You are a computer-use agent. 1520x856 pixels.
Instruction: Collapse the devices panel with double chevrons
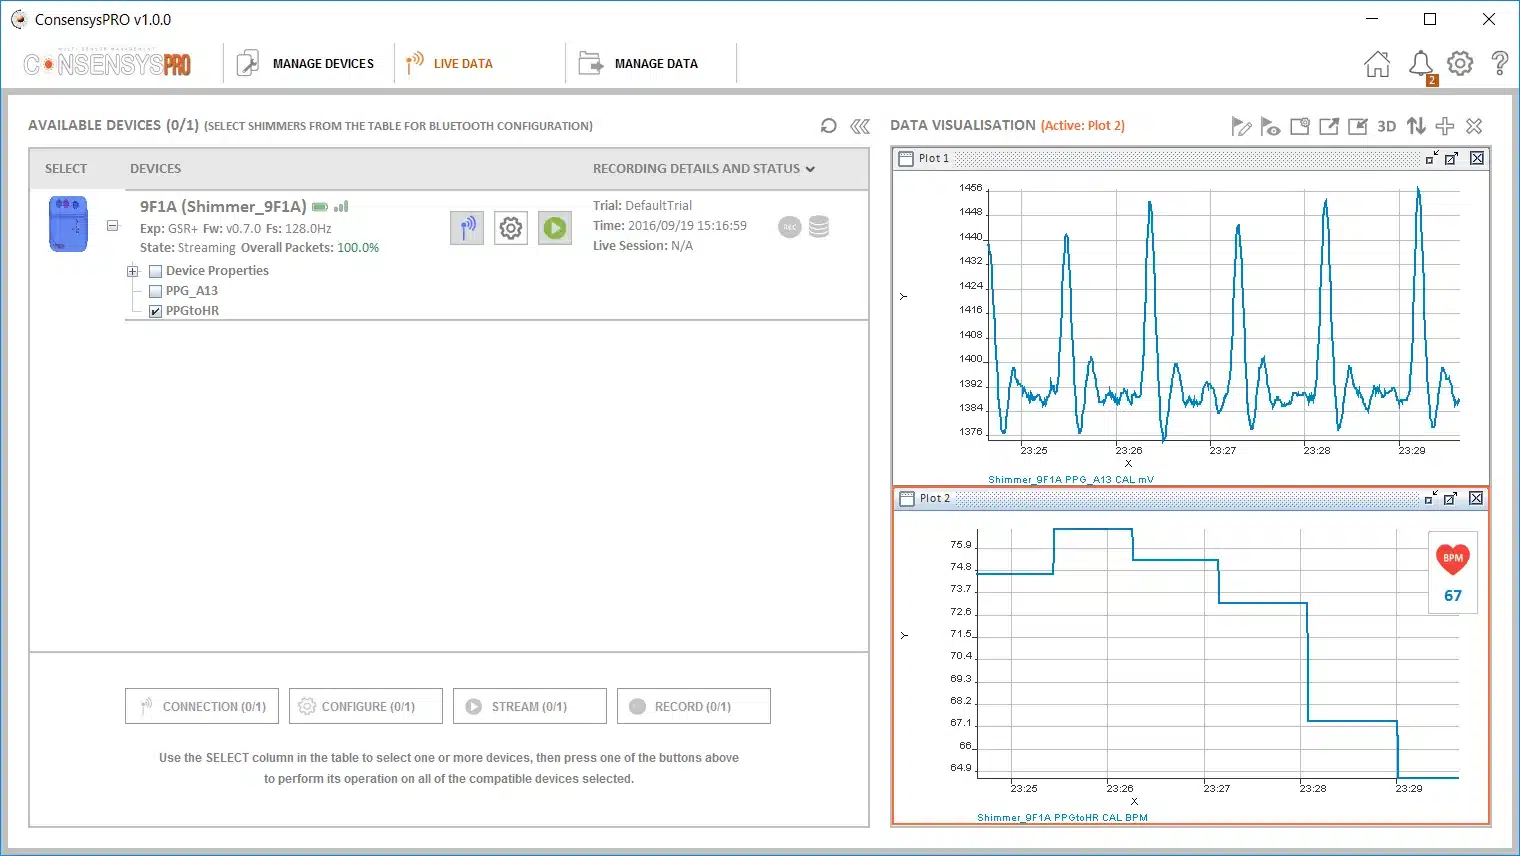(x=860, y=126)
